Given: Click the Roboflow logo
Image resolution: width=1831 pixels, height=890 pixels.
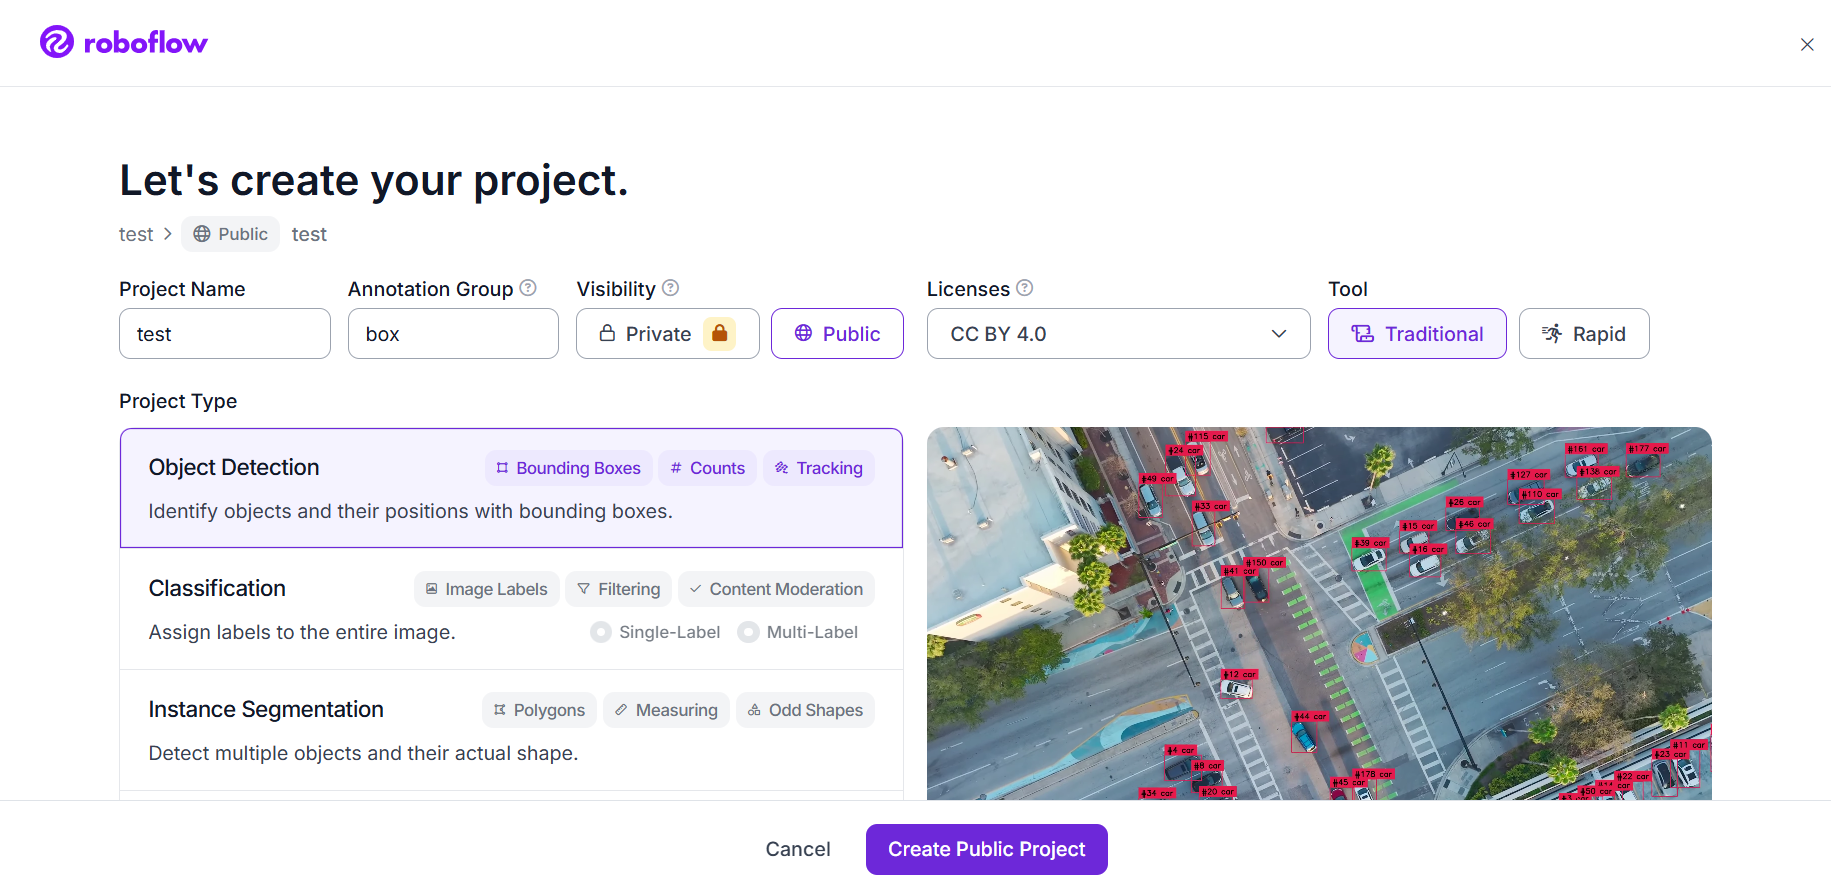Looking at the screenshot, I should pyautogui.click(x=123, y=42).
